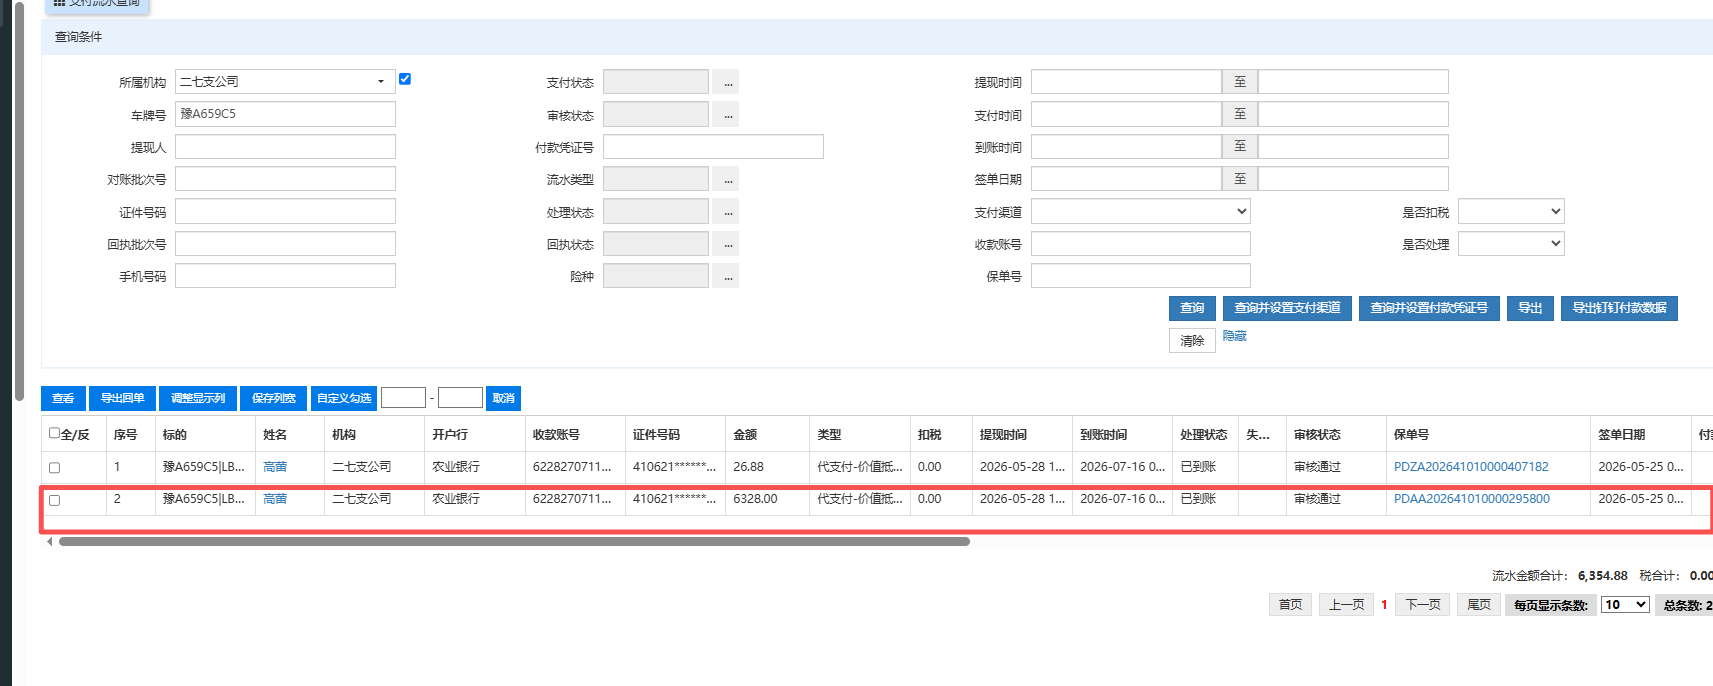Click the horizontal scrollbar left arrow
Viewport: 1713px width, 686px height.
49,542
